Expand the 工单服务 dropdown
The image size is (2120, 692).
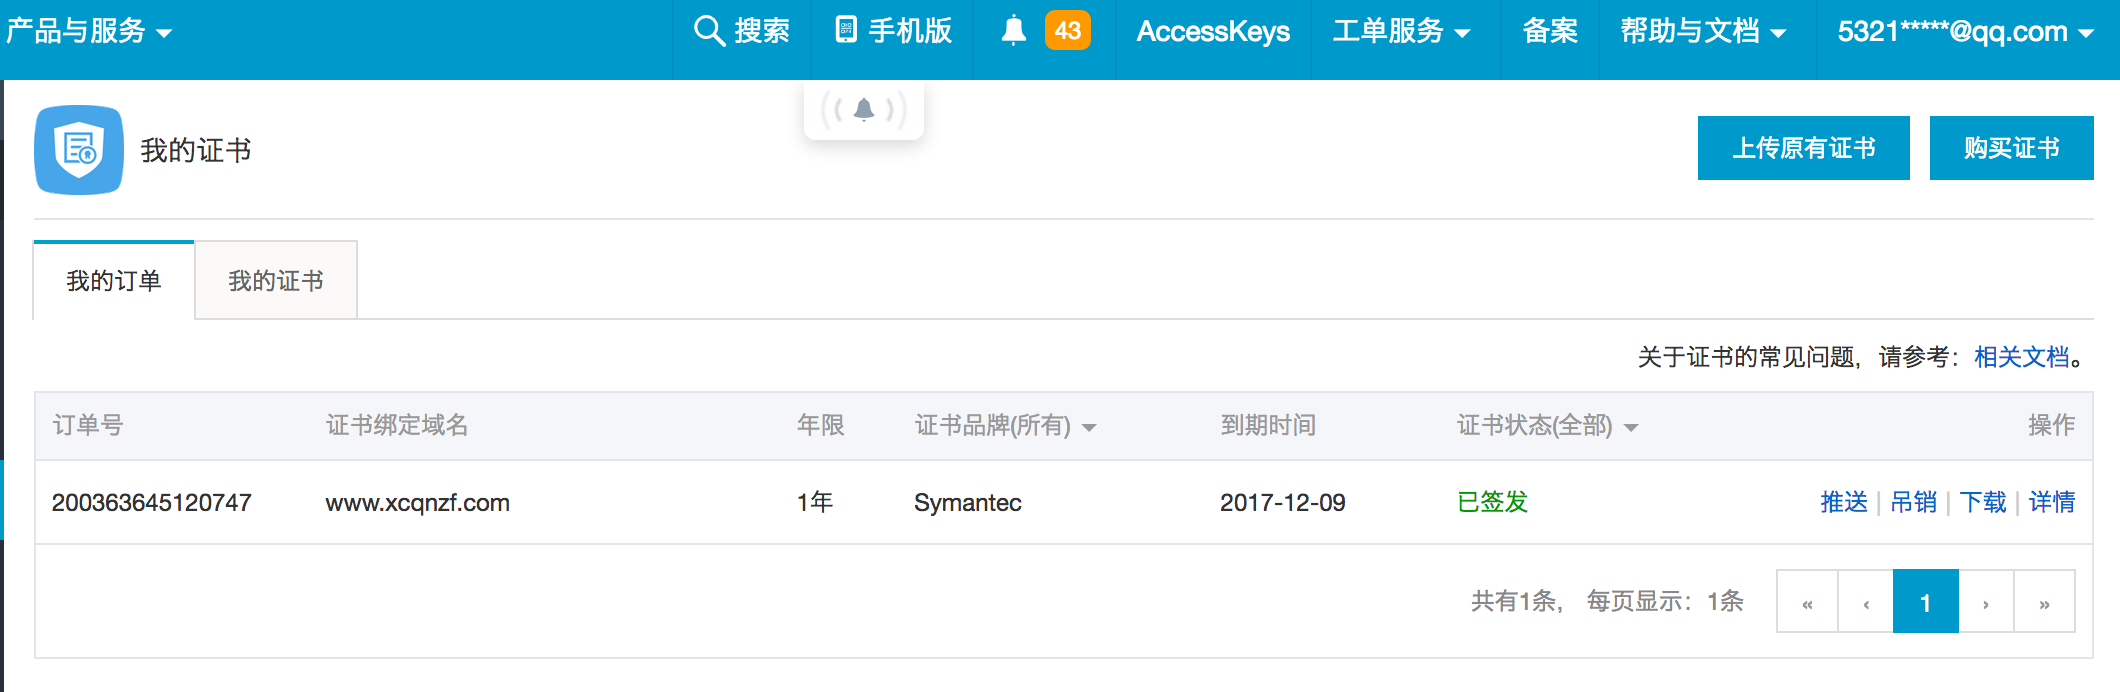coord(1401,31)
